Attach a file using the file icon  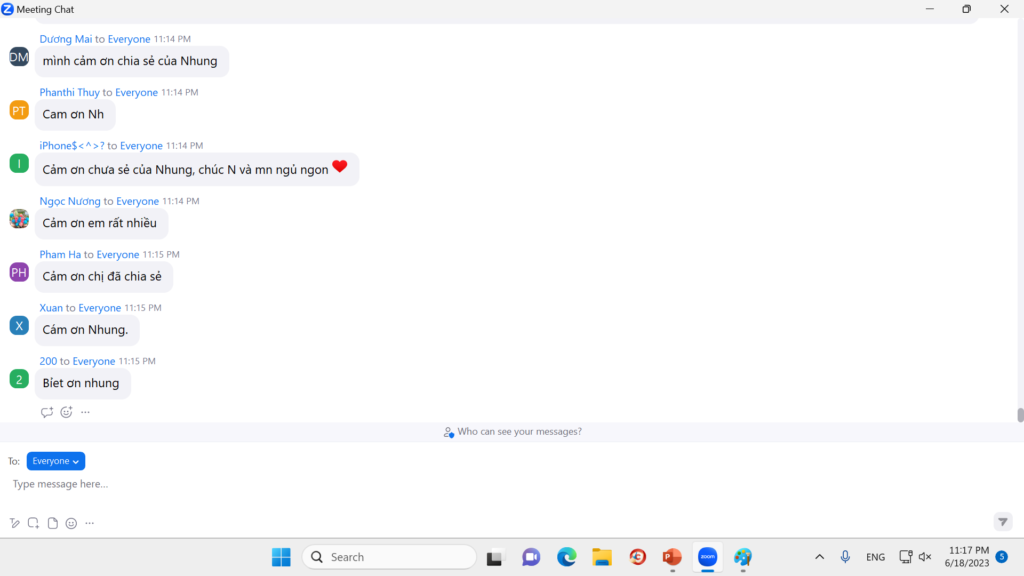click(x=52, y=523)
